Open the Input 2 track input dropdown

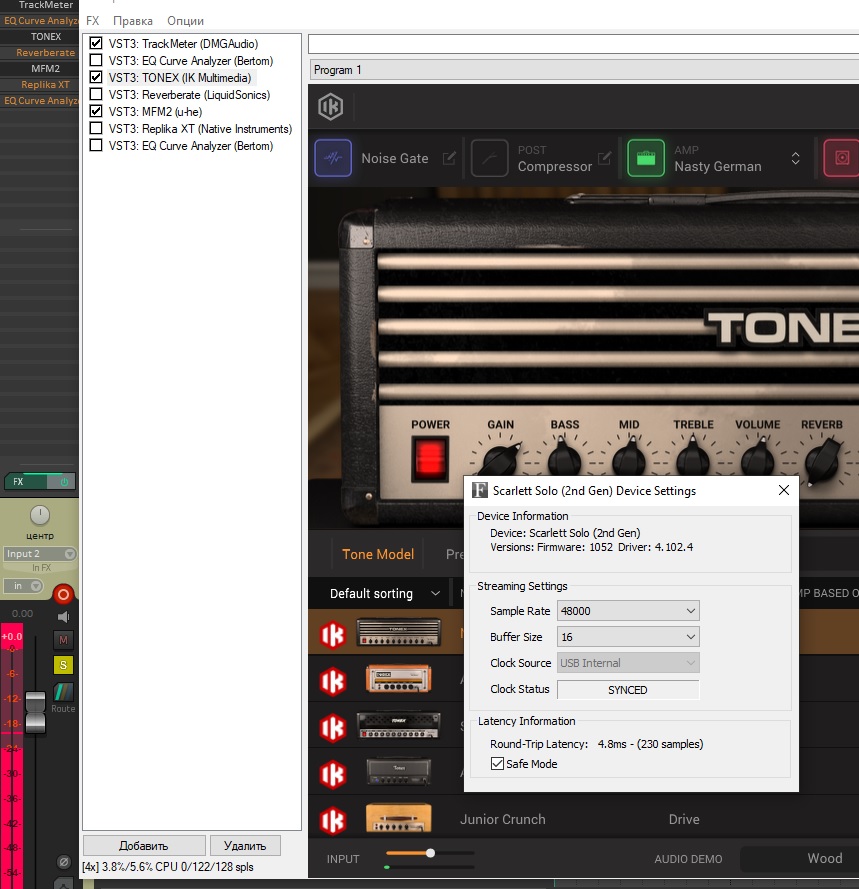[40, 553]
